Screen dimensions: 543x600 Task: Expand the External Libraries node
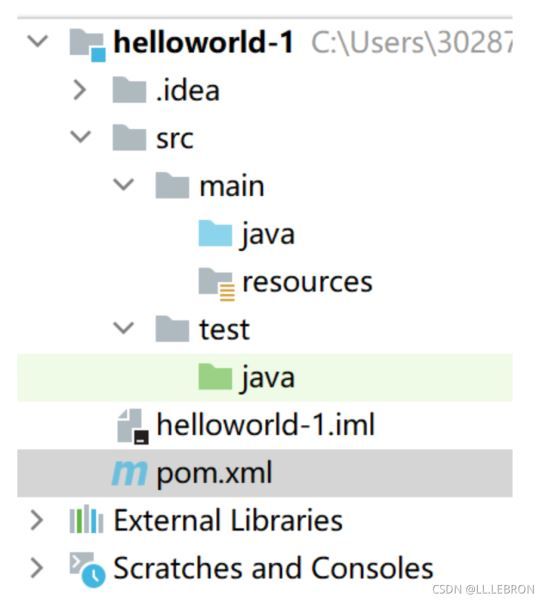point(37,520)
